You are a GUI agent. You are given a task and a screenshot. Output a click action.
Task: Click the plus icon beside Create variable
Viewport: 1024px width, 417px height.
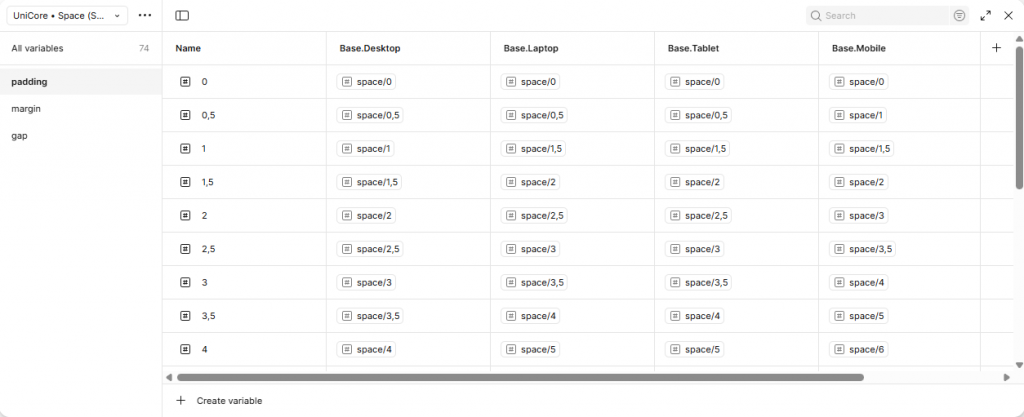[x=181, y=400]
